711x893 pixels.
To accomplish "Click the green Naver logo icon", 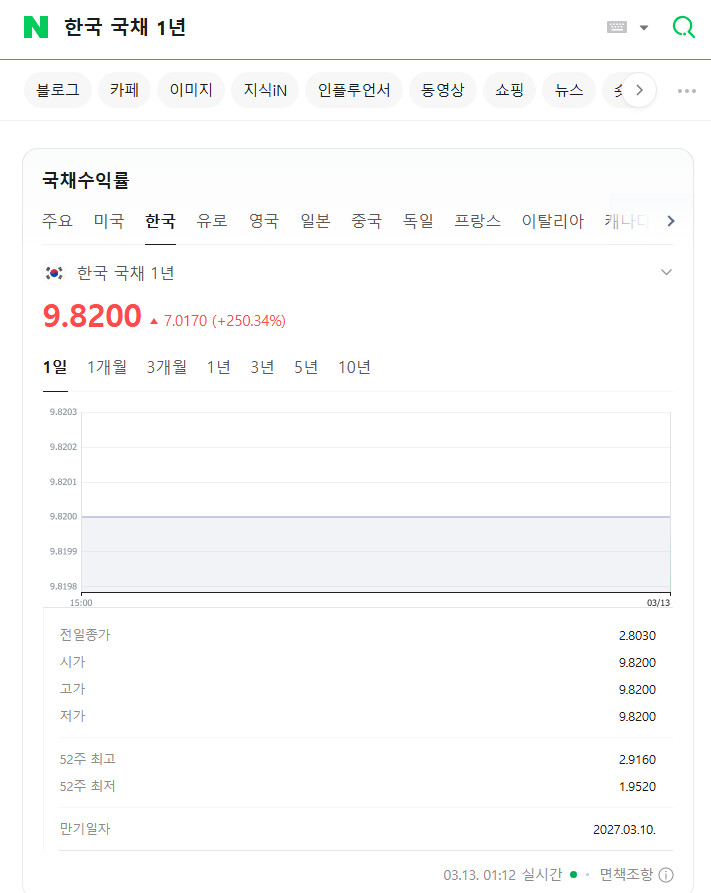I will point(36,27).
